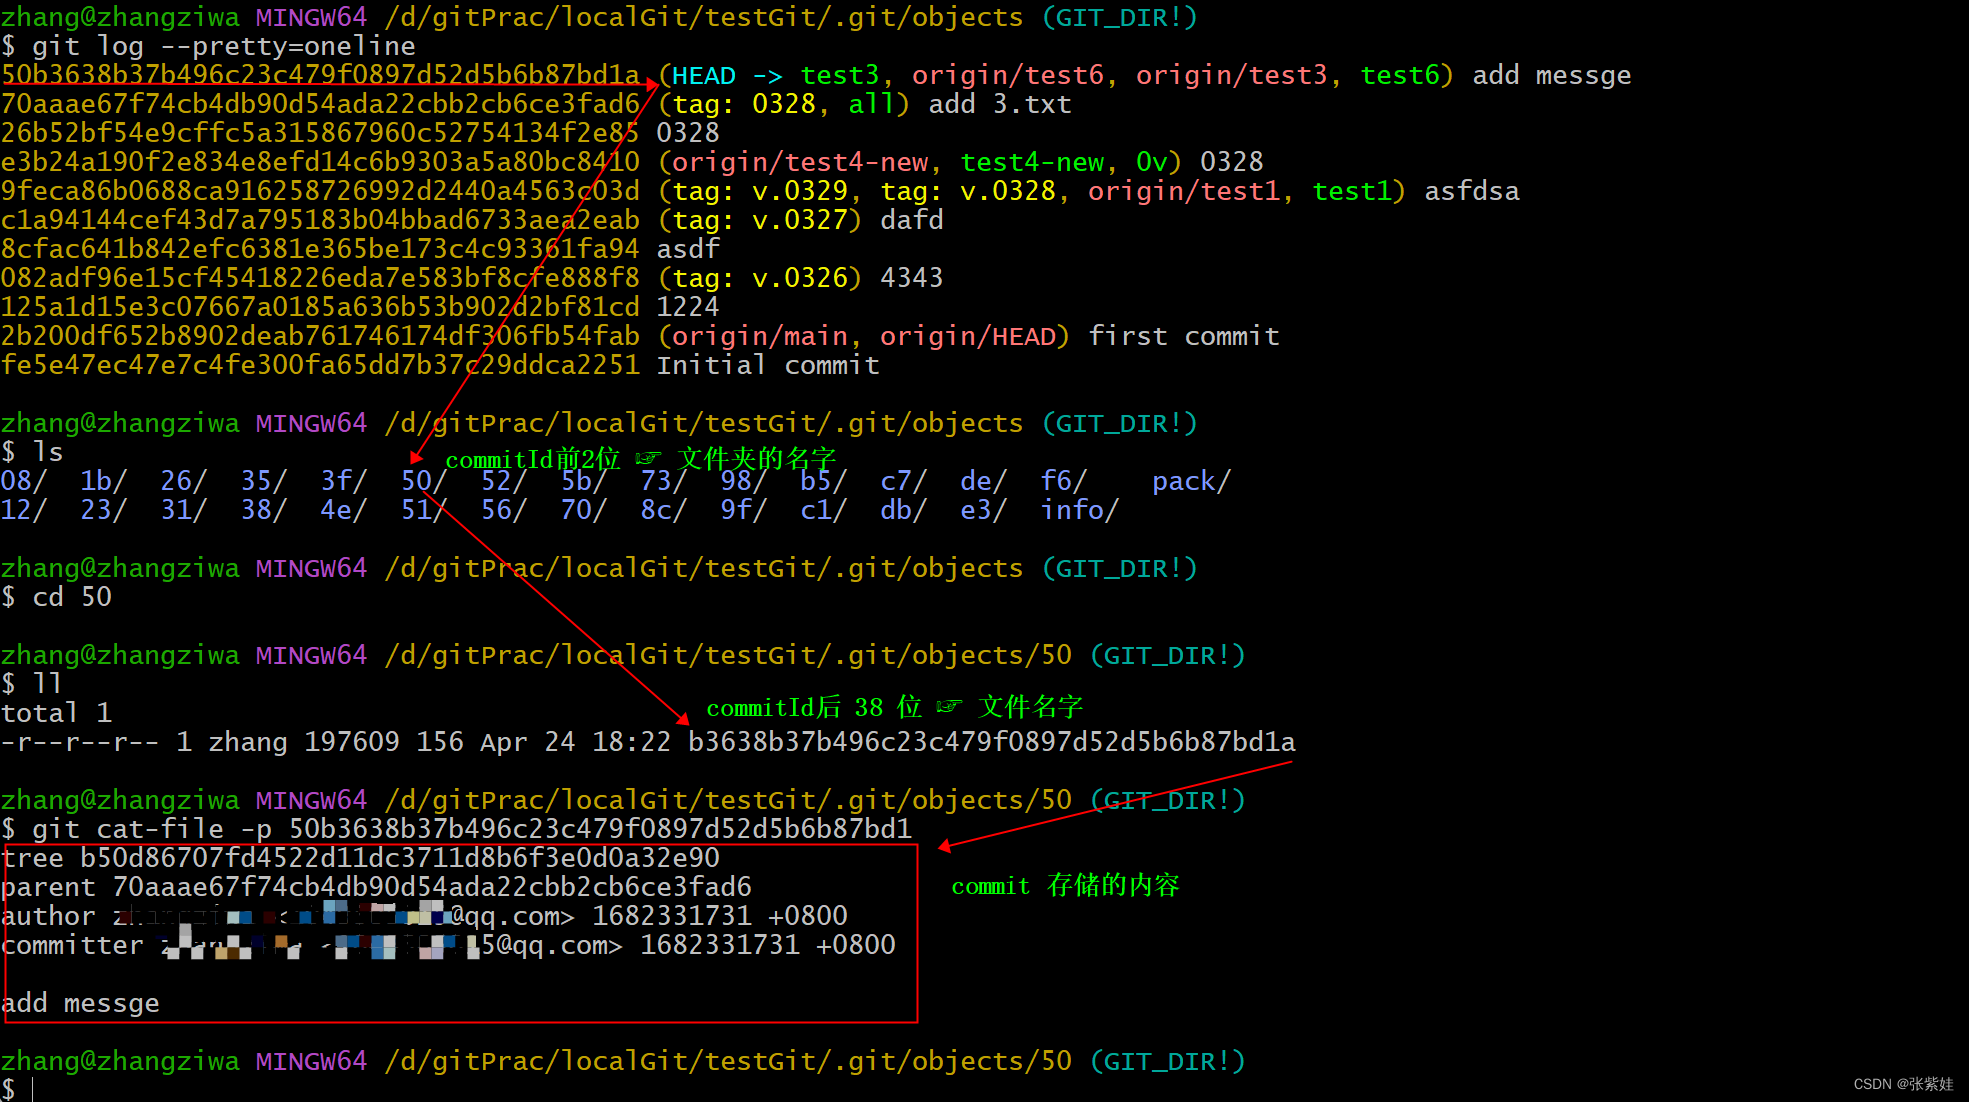Click the 'f6/' directory in ls output
This screenshot has height=1102, width=1970.
point(1062,481)
